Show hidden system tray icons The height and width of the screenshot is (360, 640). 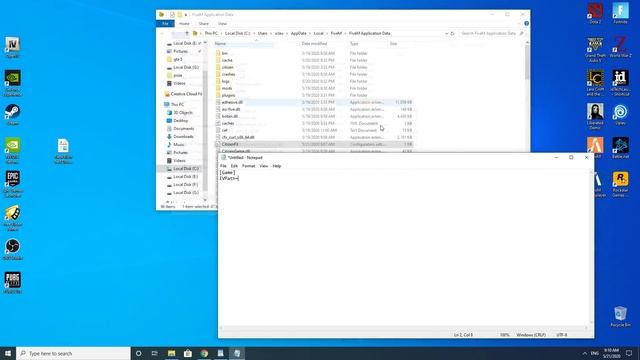(584, 353)
